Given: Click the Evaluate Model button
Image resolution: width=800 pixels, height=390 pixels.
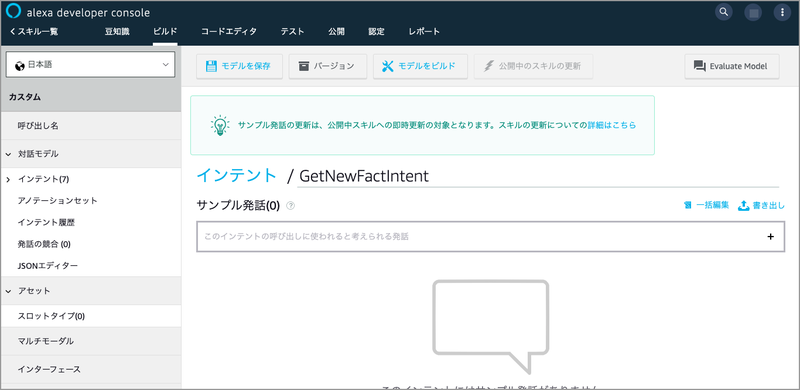Looking at the screenshot, I should 732,66.
